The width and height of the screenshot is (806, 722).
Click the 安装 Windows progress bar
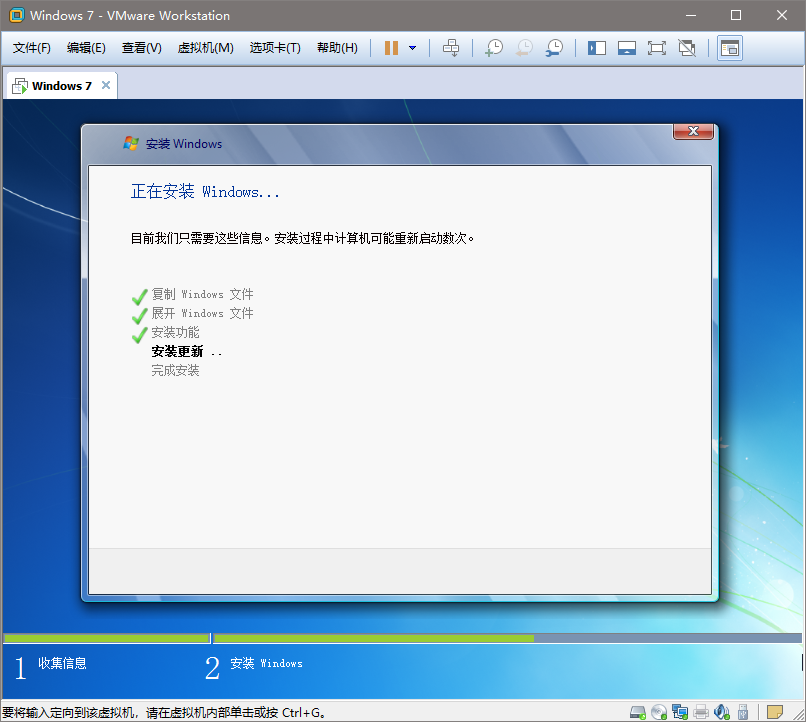(507, 638)
